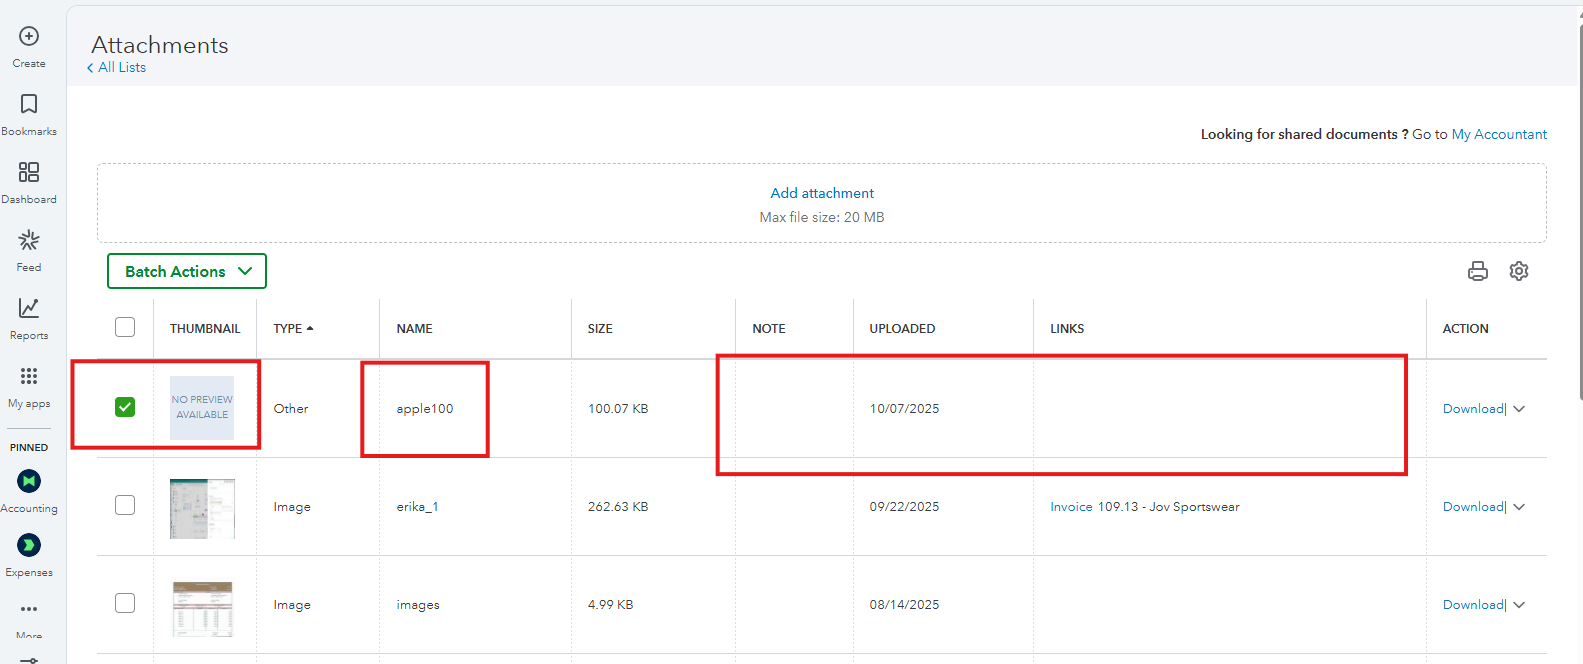This screenshot has width=1583, height=664.
Task: Open Reports chart icon
Action: pos(29,308)
